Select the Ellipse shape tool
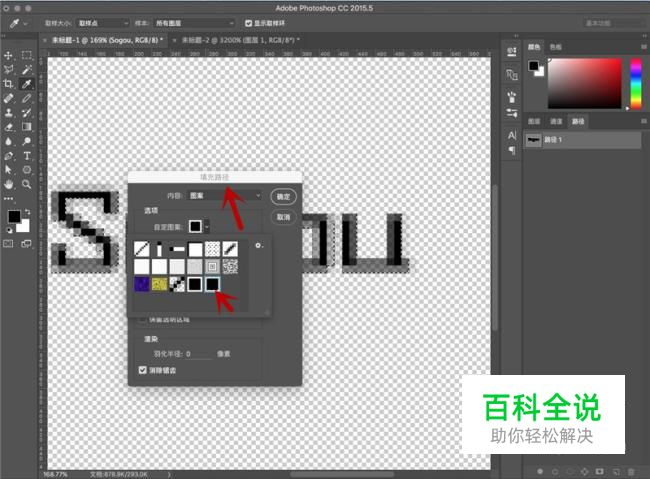The width and height of the screenshot is (650, 479). coord(27,170)
